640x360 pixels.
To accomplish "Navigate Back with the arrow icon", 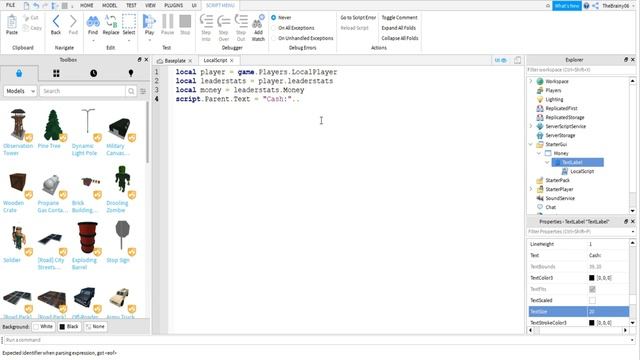I will point(56,21).
